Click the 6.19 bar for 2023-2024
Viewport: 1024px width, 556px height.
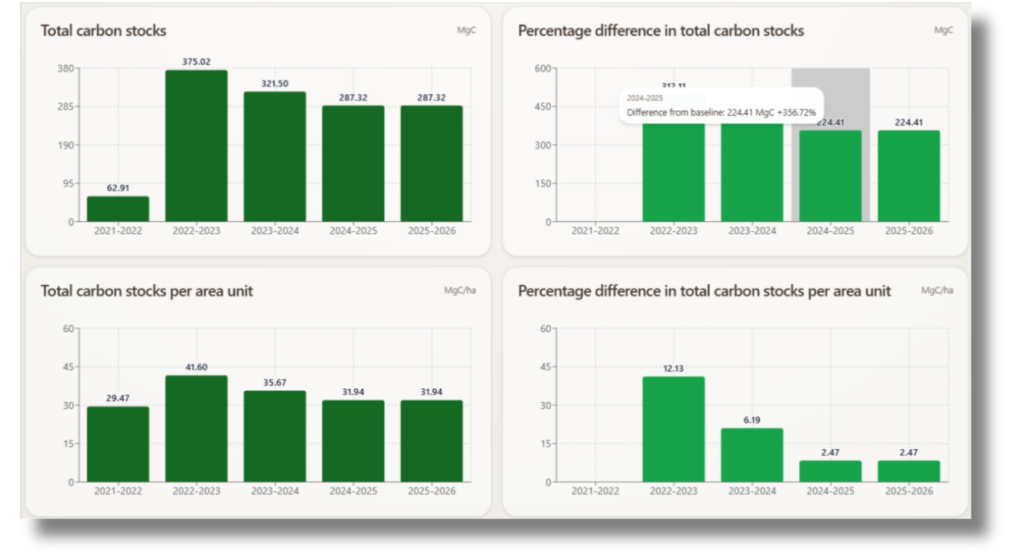tap(752, 455)
